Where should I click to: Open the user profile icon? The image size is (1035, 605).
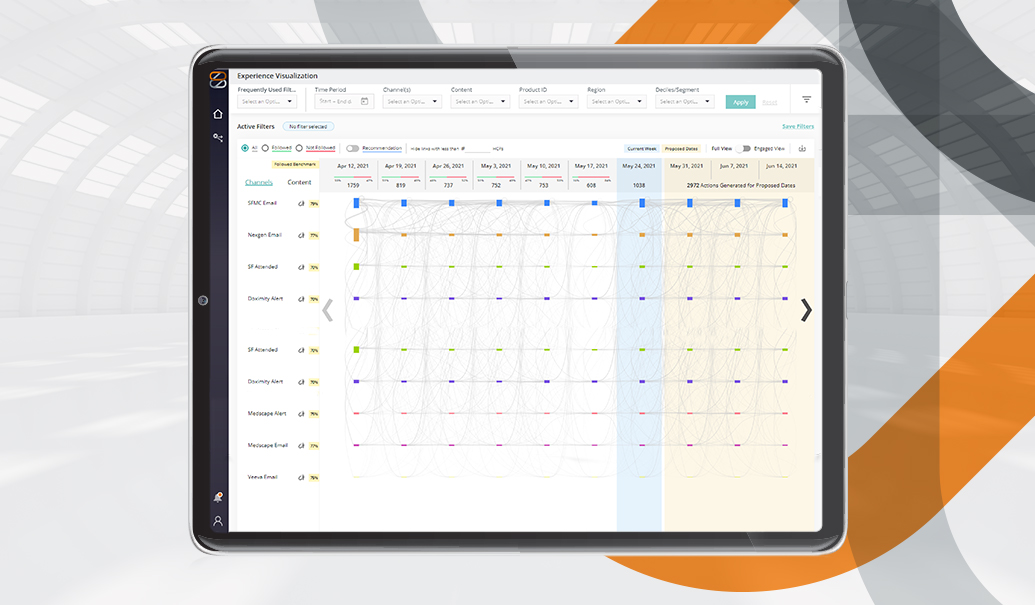218,521
